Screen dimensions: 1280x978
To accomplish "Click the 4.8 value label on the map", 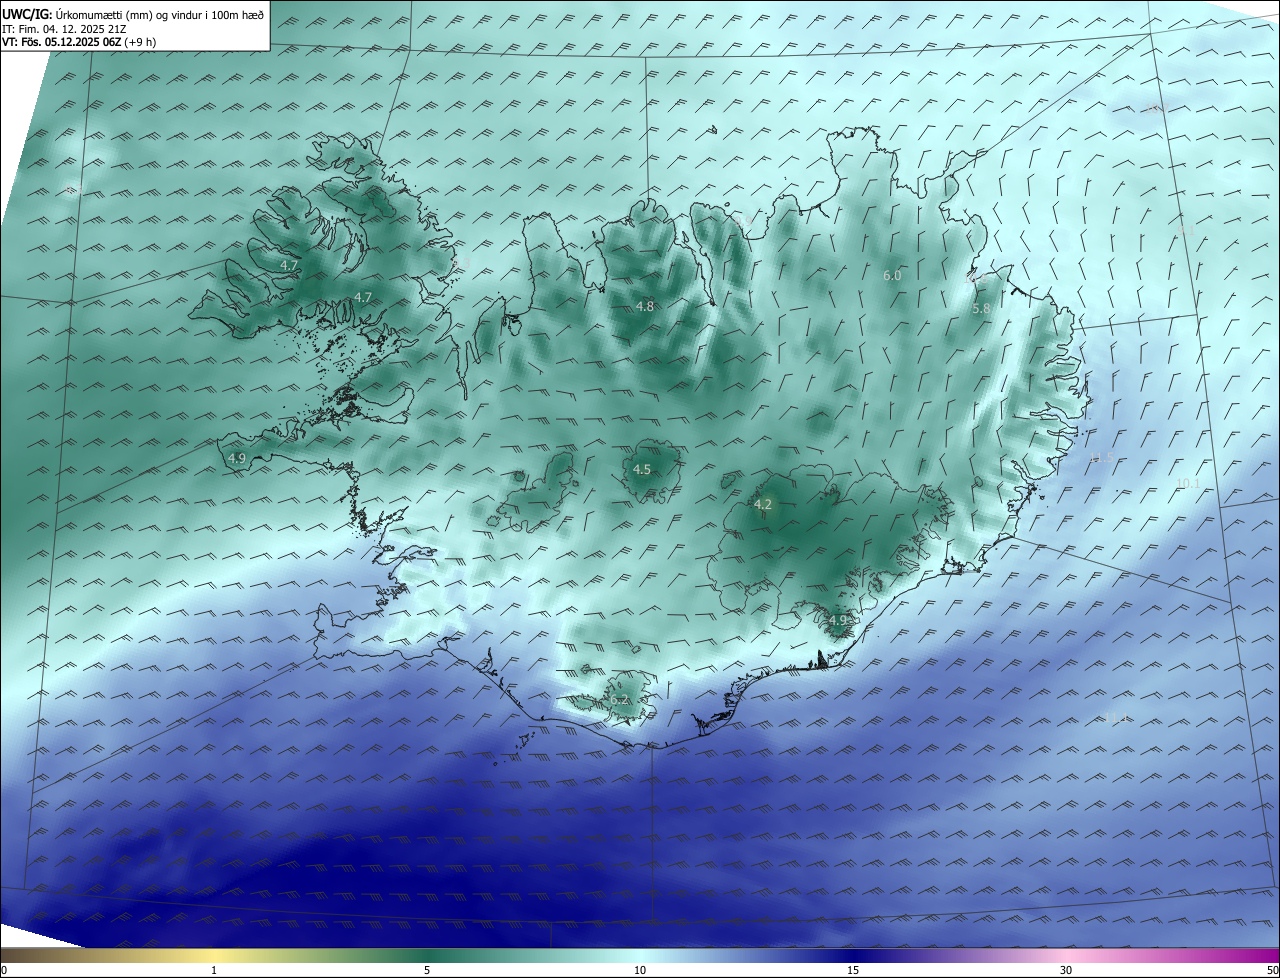I will pos(645,307).
